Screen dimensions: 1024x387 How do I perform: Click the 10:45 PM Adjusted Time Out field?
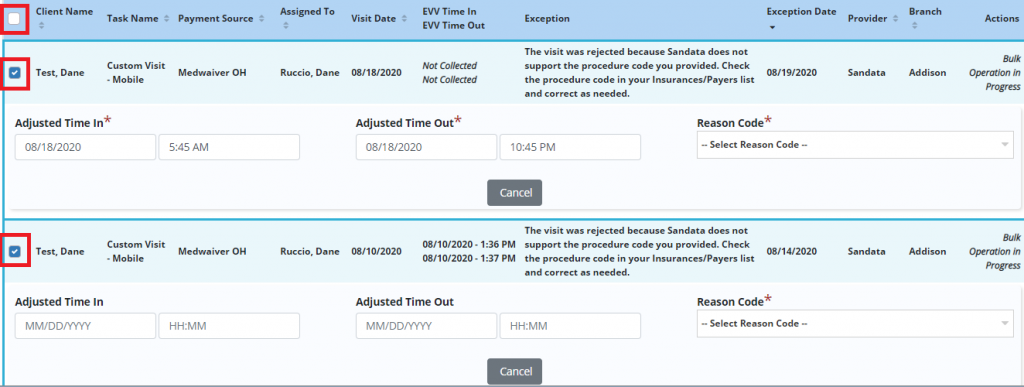tap(570, 147)
